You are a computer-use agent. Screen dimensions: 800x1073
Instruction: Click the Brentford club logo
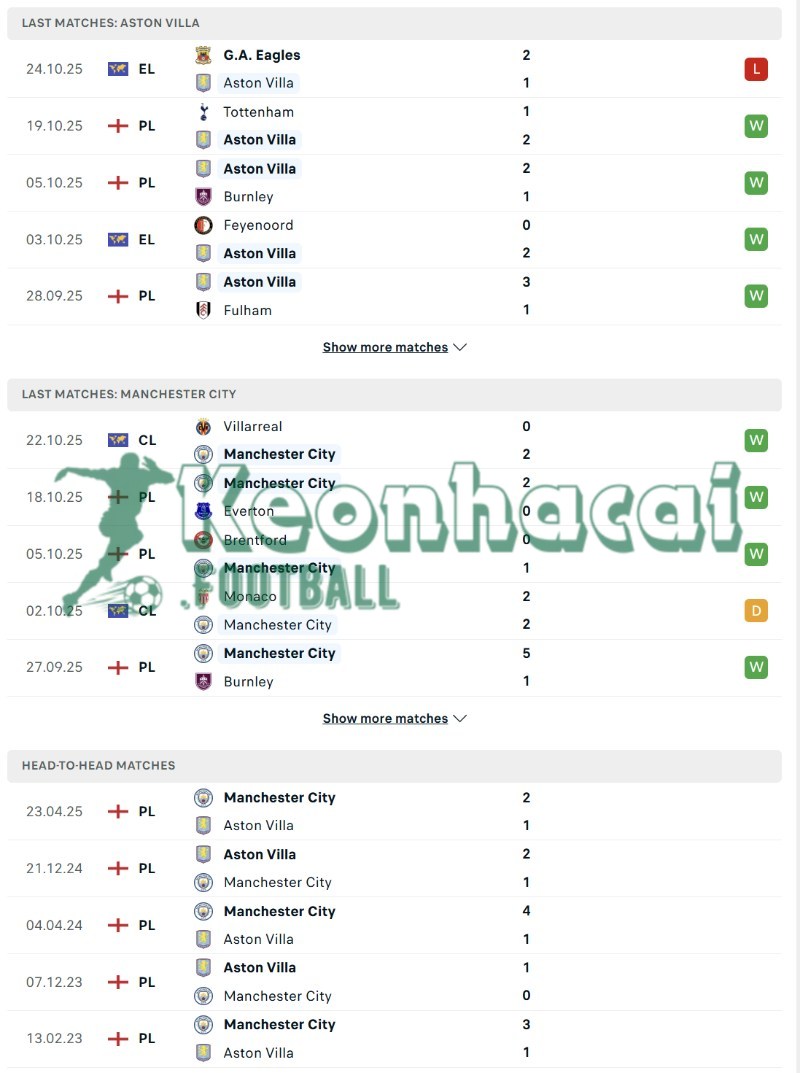204,539
